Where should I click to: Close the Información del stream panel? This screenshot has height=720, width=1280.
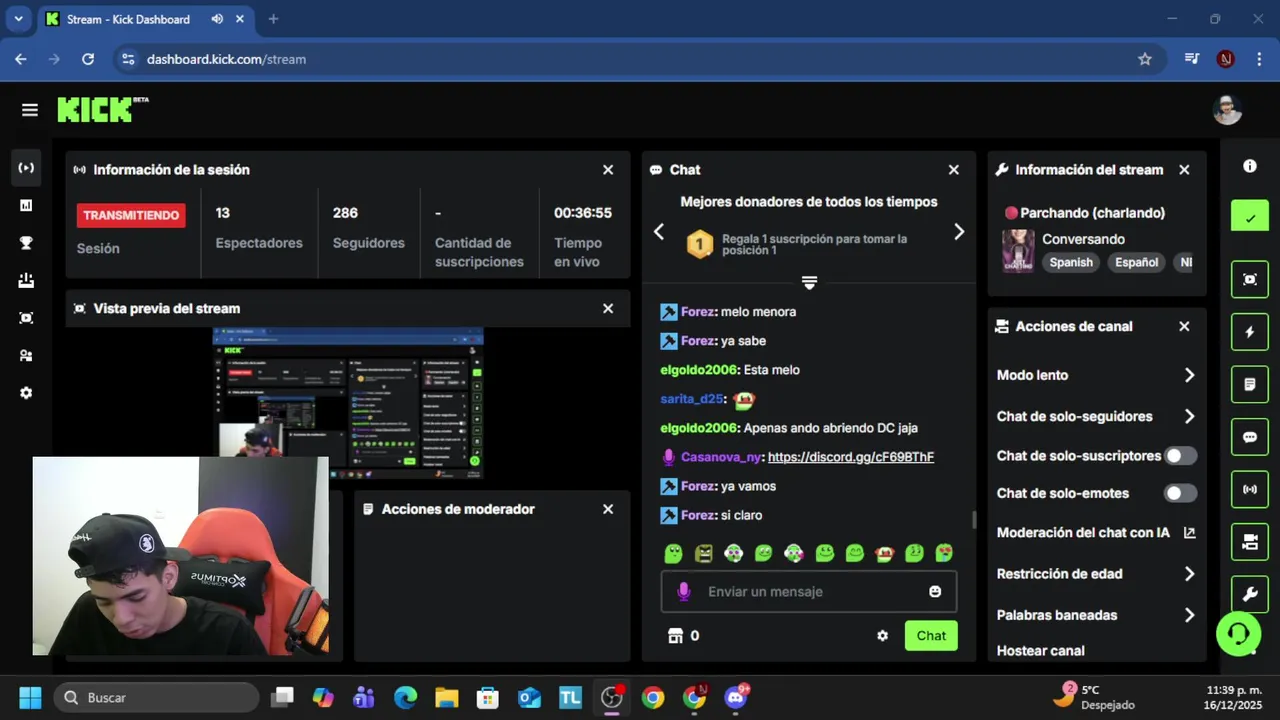point(1184,170)
